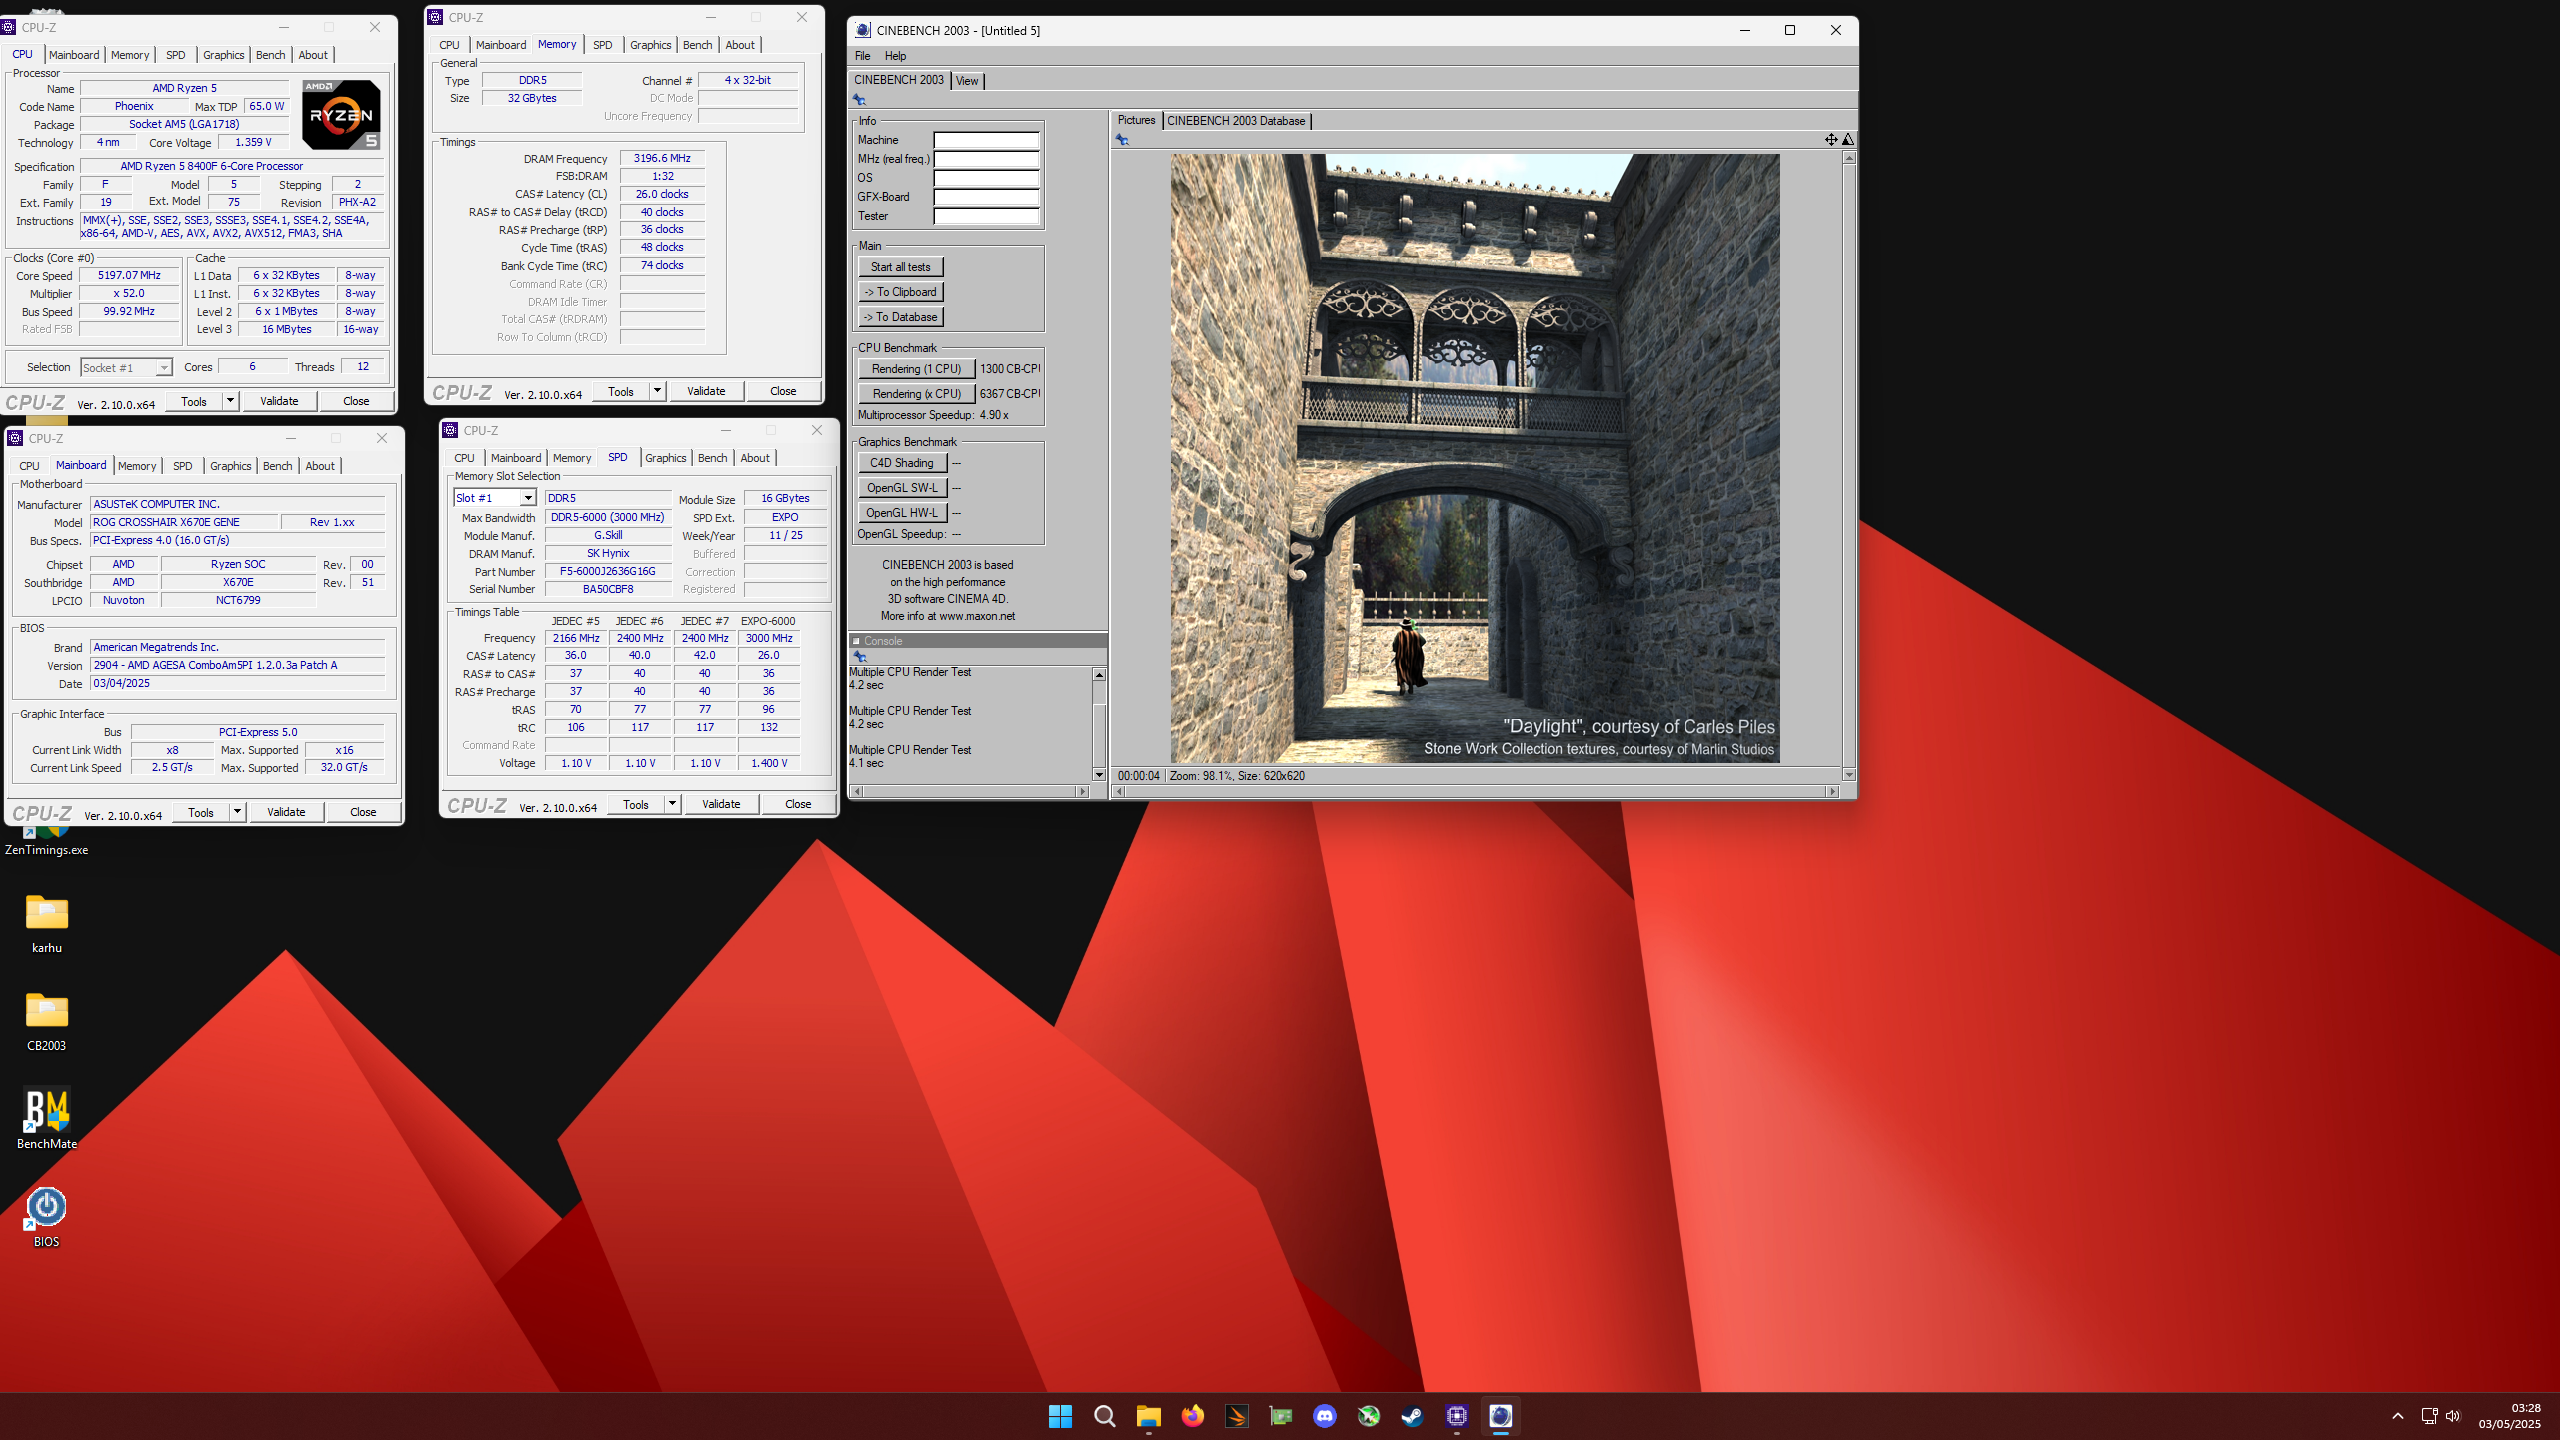
Task: Open the Xbox app from taskbar
Action: 1368,1416
